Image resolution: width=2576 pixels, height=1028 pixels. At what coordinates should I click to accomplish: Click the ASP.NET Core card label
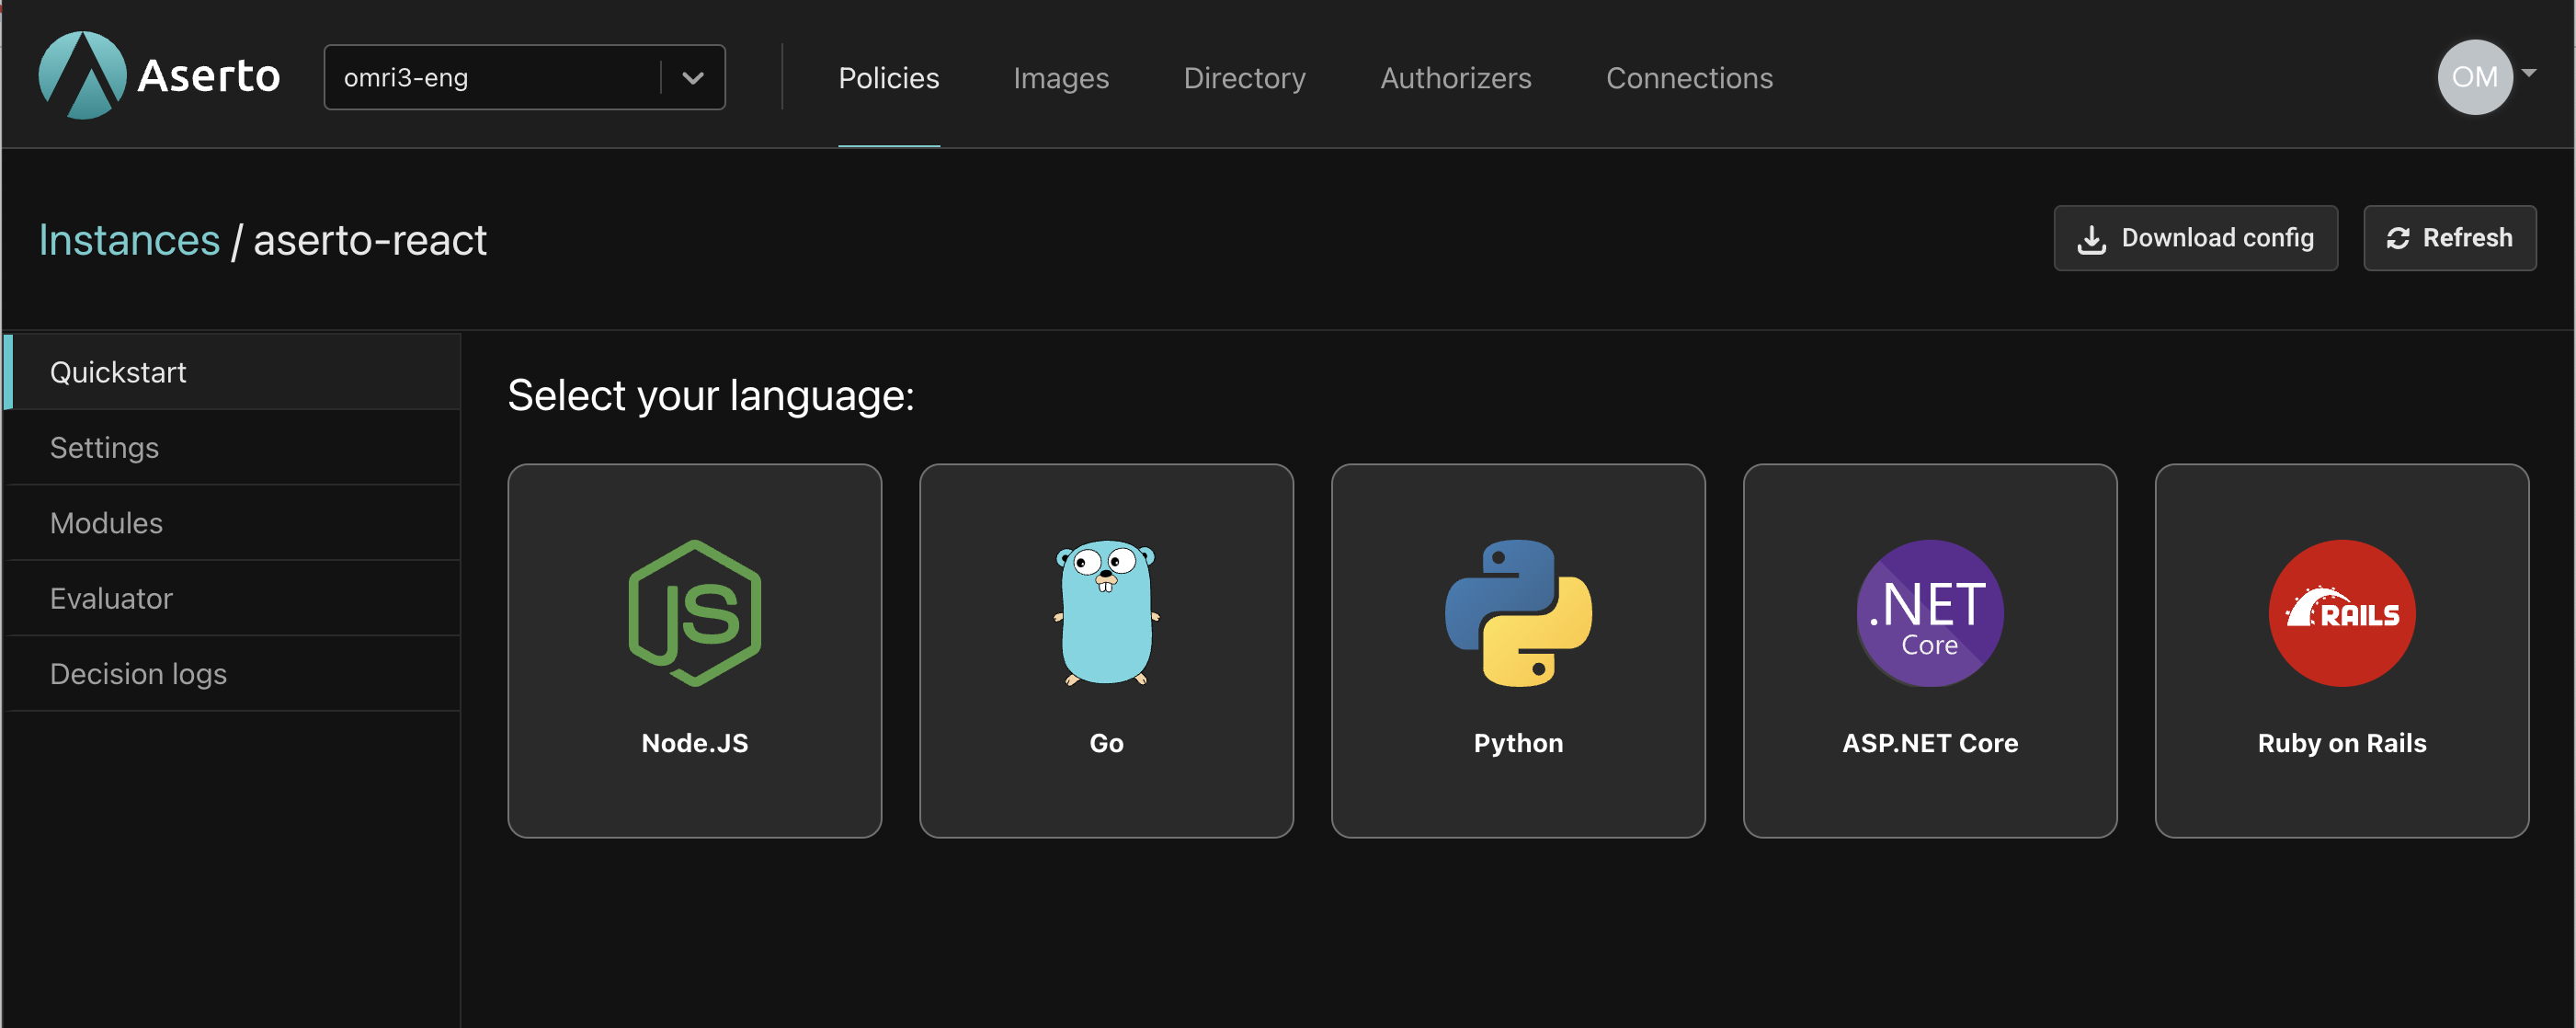pos(1930,743)
